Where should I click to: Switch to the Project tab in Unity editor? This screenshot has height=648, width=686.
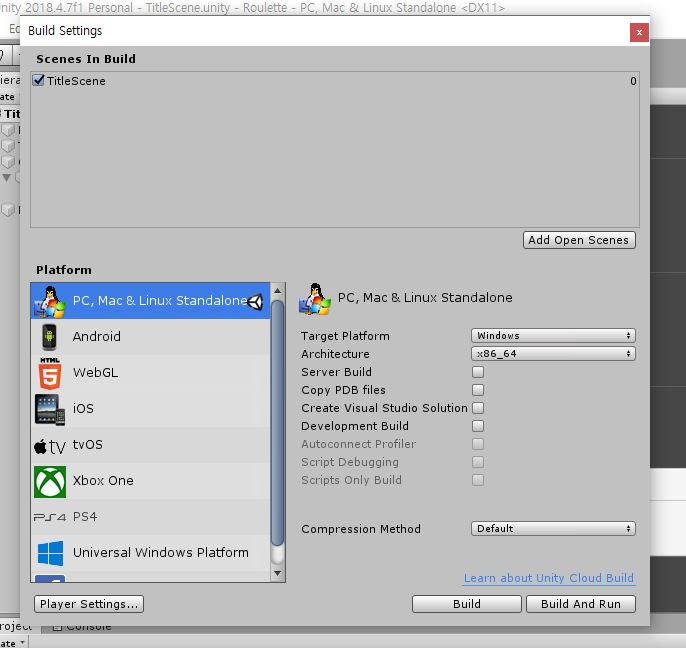[x=16, y=627]
